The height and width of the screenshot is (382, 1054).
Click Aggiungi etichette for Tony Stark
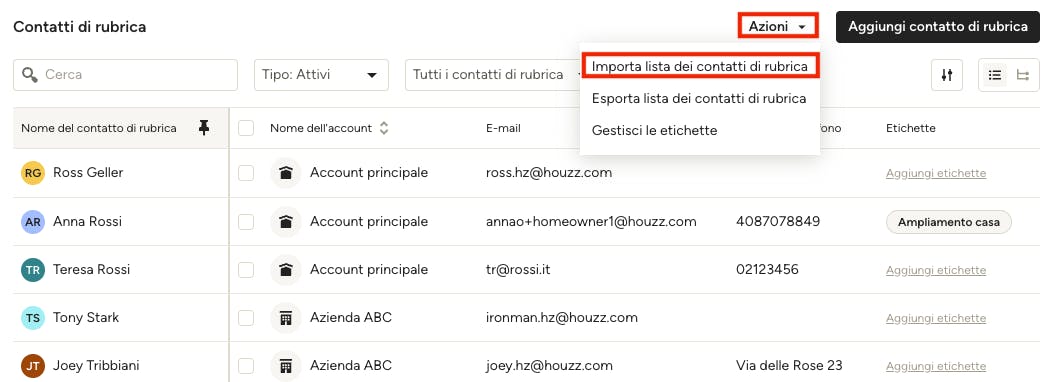pyautogui.click(x=936, y=318)
